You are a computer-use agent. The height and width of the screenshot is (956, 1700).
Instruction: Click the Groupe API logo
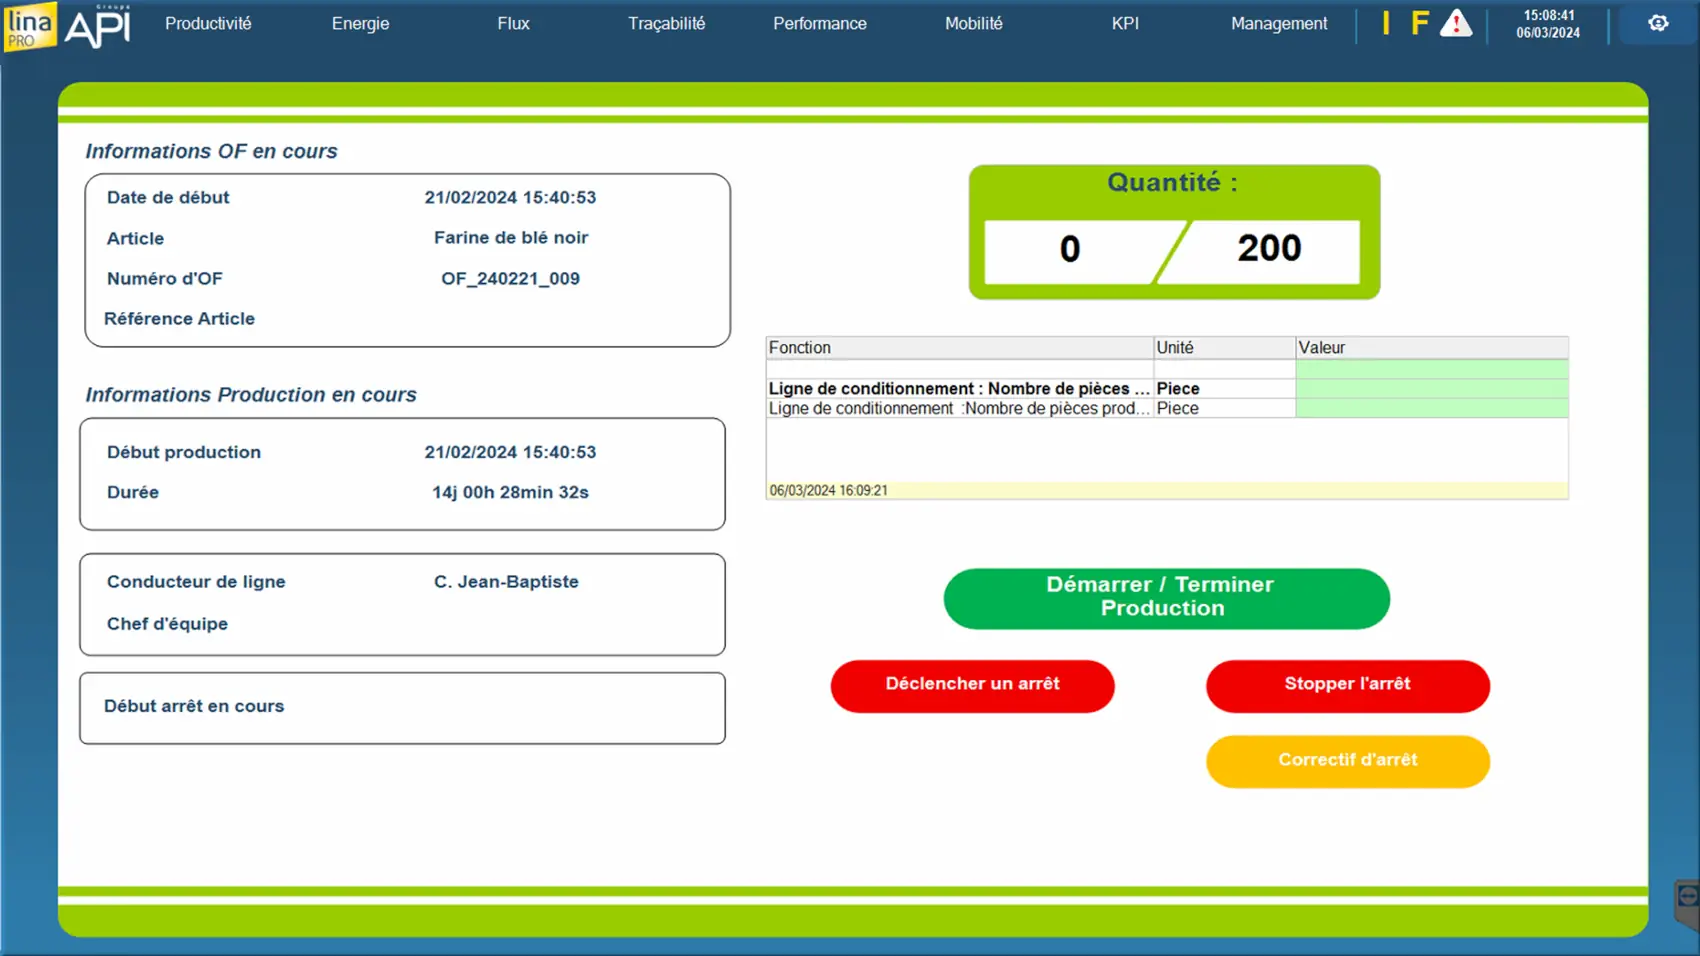[98, 26]
